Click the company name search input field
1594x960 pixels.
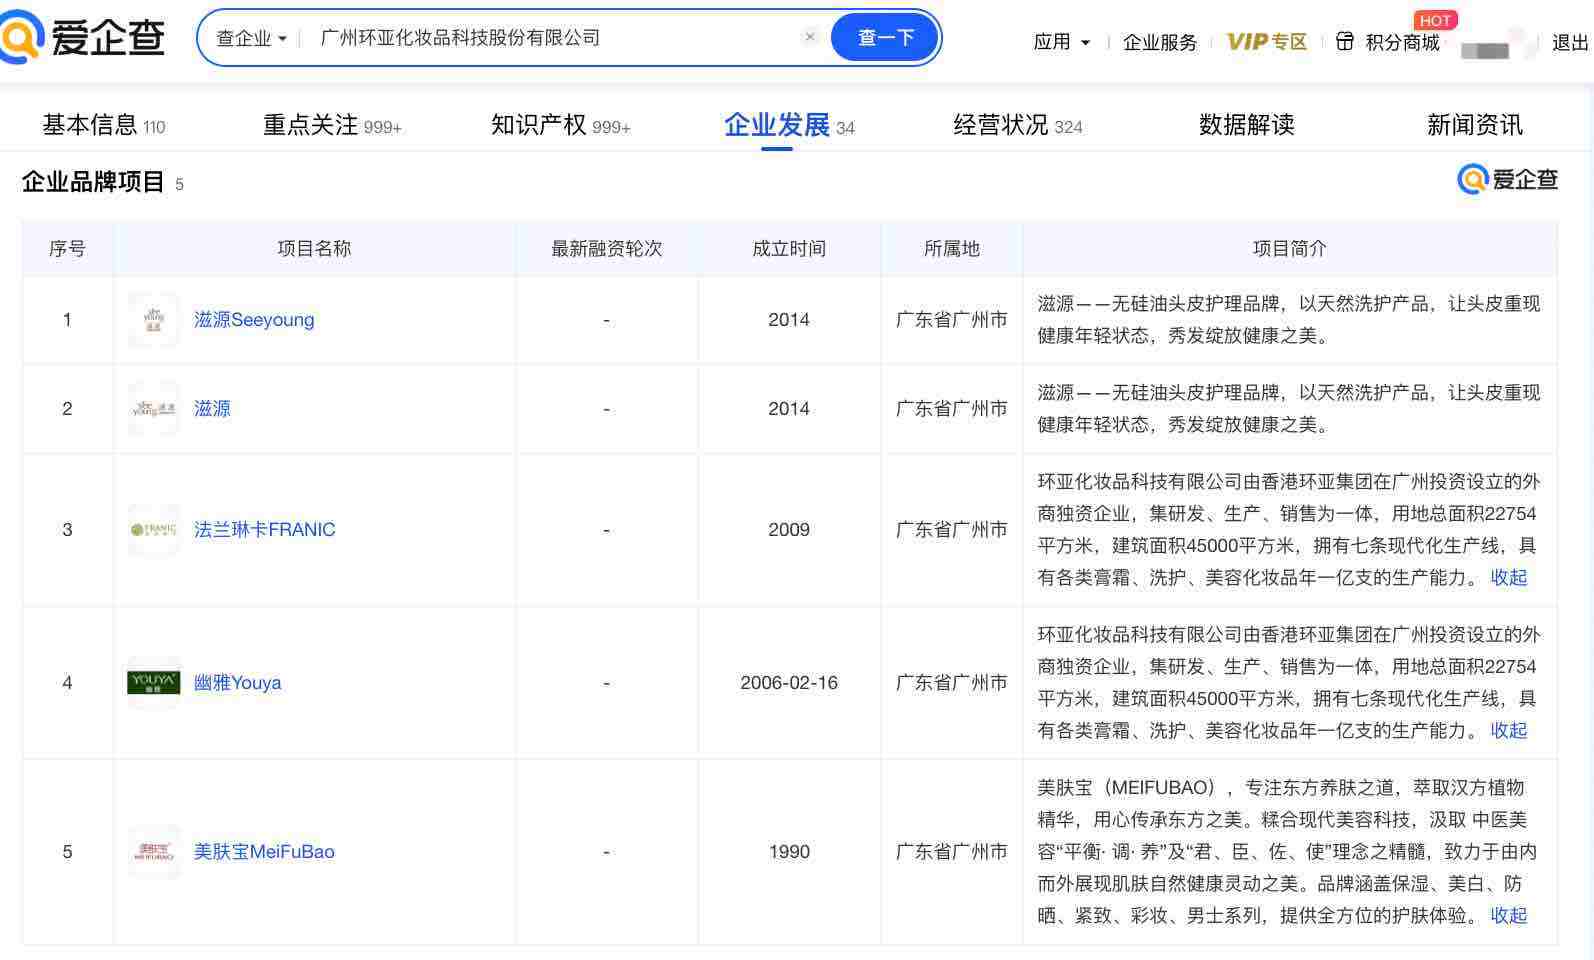[555, 38]
